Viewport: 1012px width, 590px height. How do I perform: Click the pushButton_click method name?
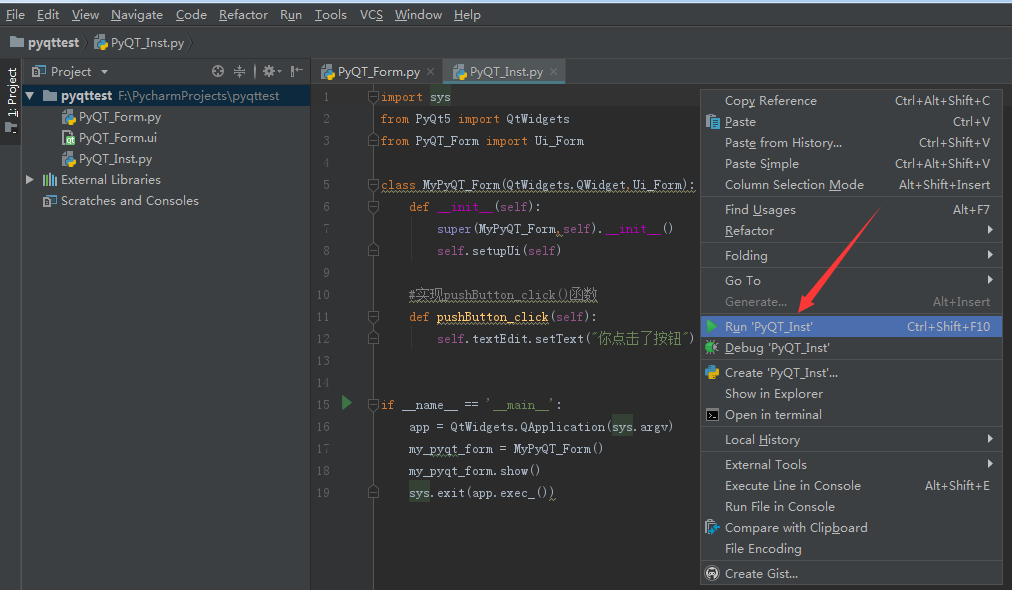coord(492,317)
